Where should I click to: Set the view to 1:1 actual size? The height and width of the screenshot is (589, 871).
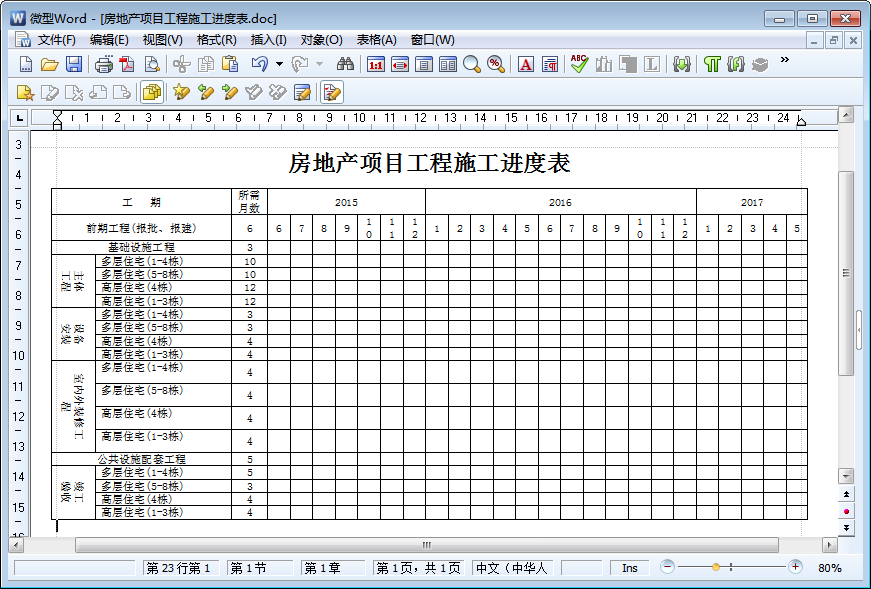point(376,64)
